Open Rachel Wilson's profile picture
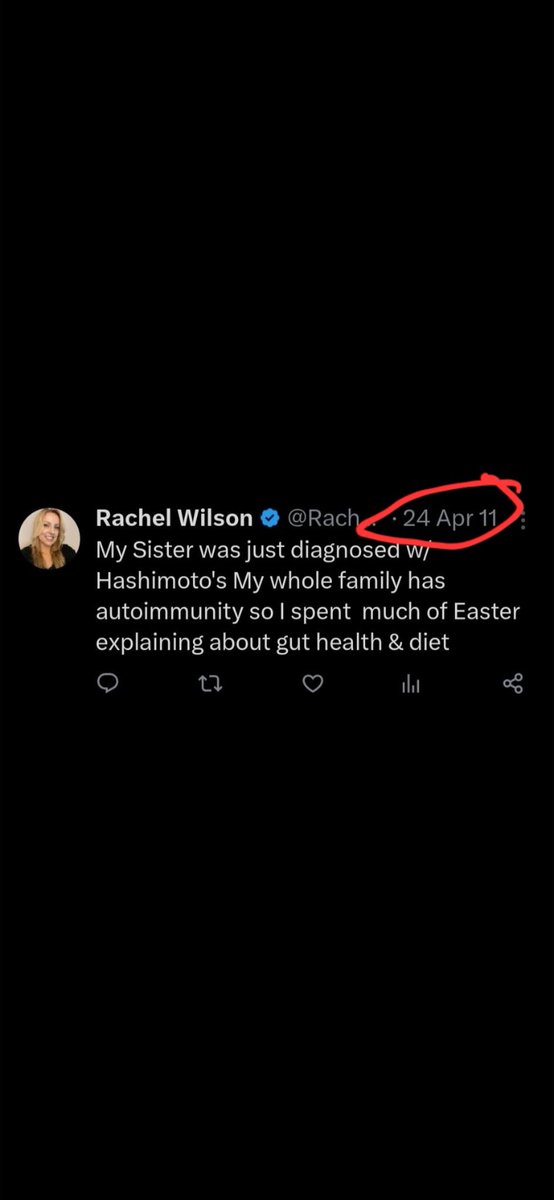 click(49, 538)
